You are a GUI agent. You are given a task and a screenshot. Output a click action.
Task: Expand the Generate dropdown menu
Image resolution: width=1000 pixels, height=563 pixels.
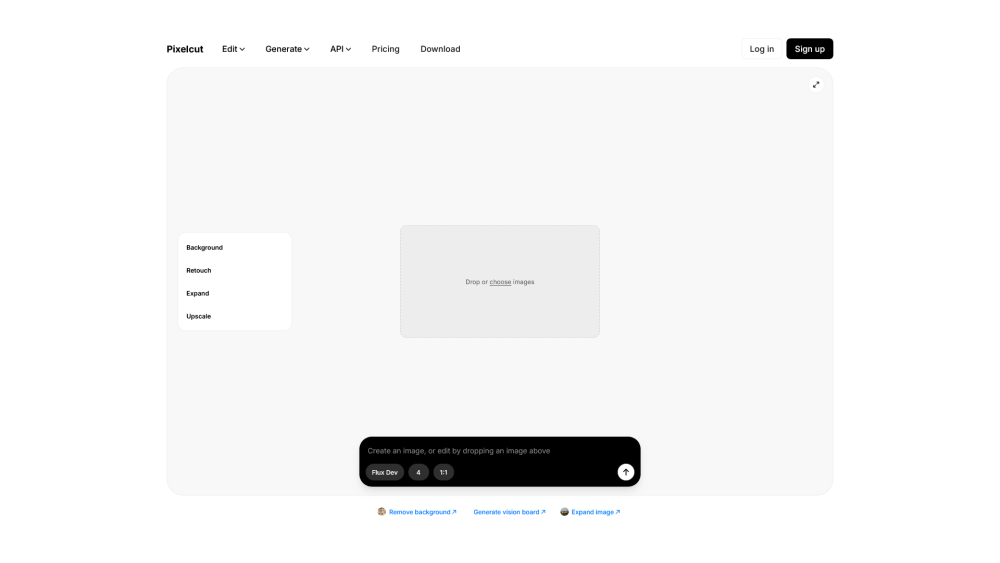point(287,49)
